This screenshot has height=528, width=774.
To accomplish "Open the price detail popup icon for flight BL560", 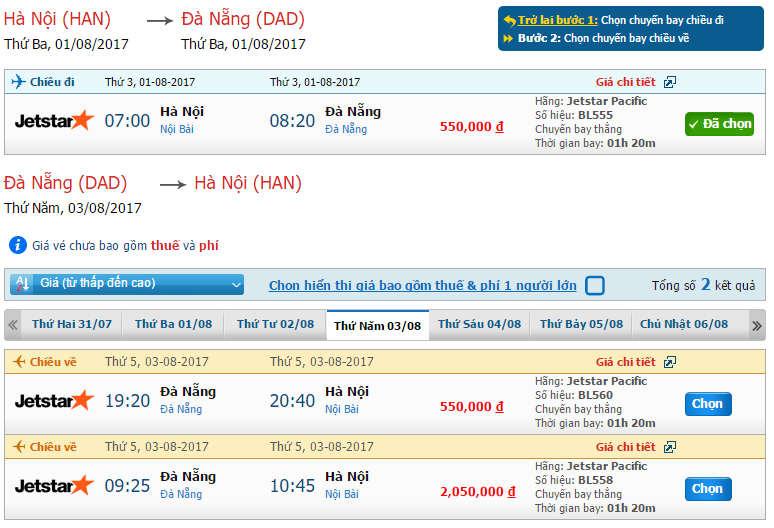I will point(670,362).
